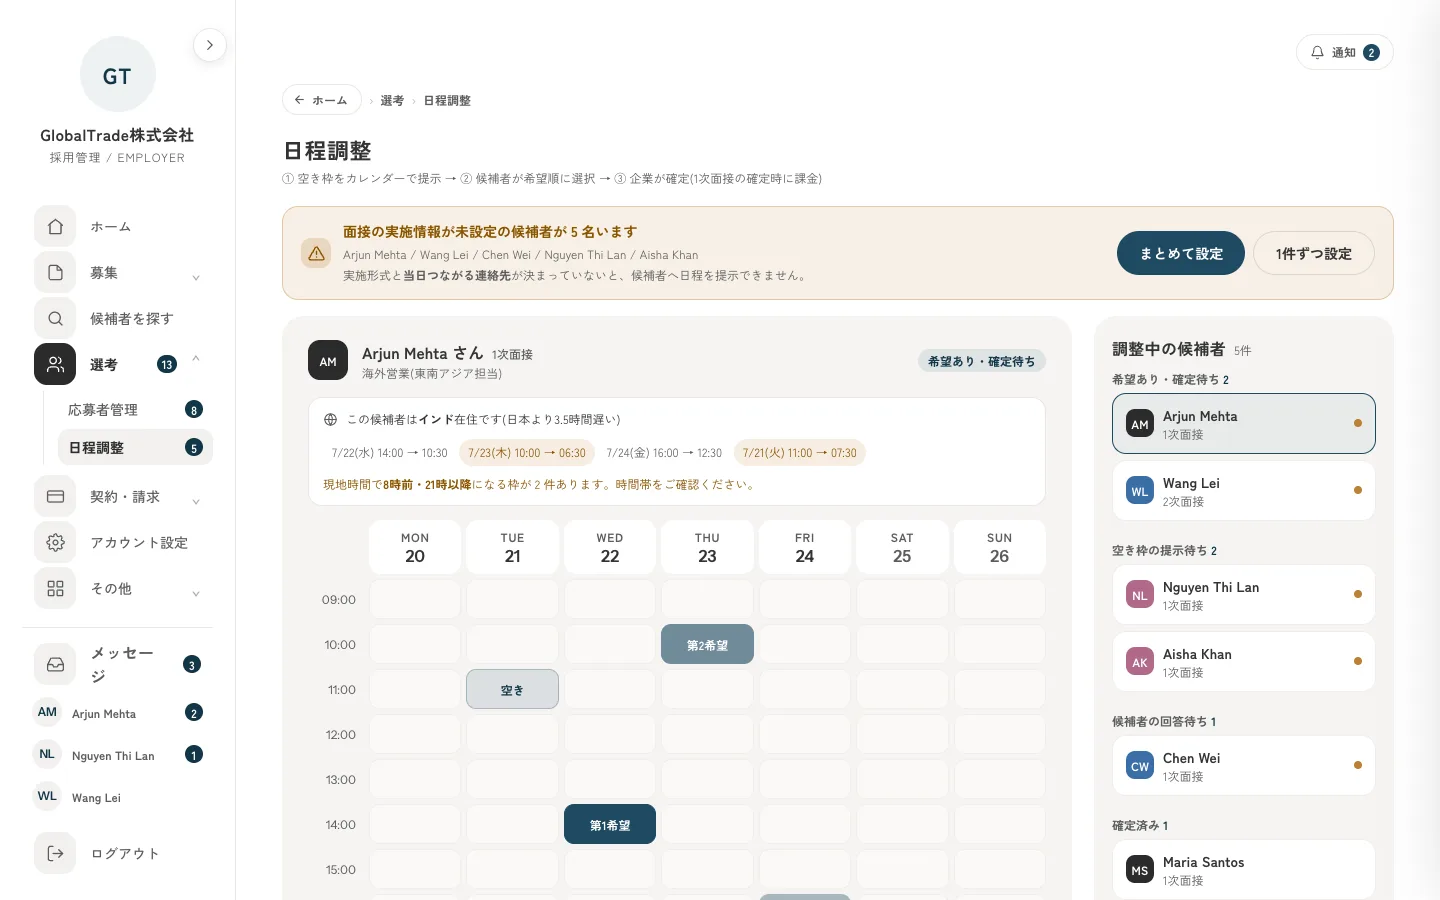Open the メッセージ inbox icon
The height and width of the screenshot is (900, 1440).
[x=55, y=665]
